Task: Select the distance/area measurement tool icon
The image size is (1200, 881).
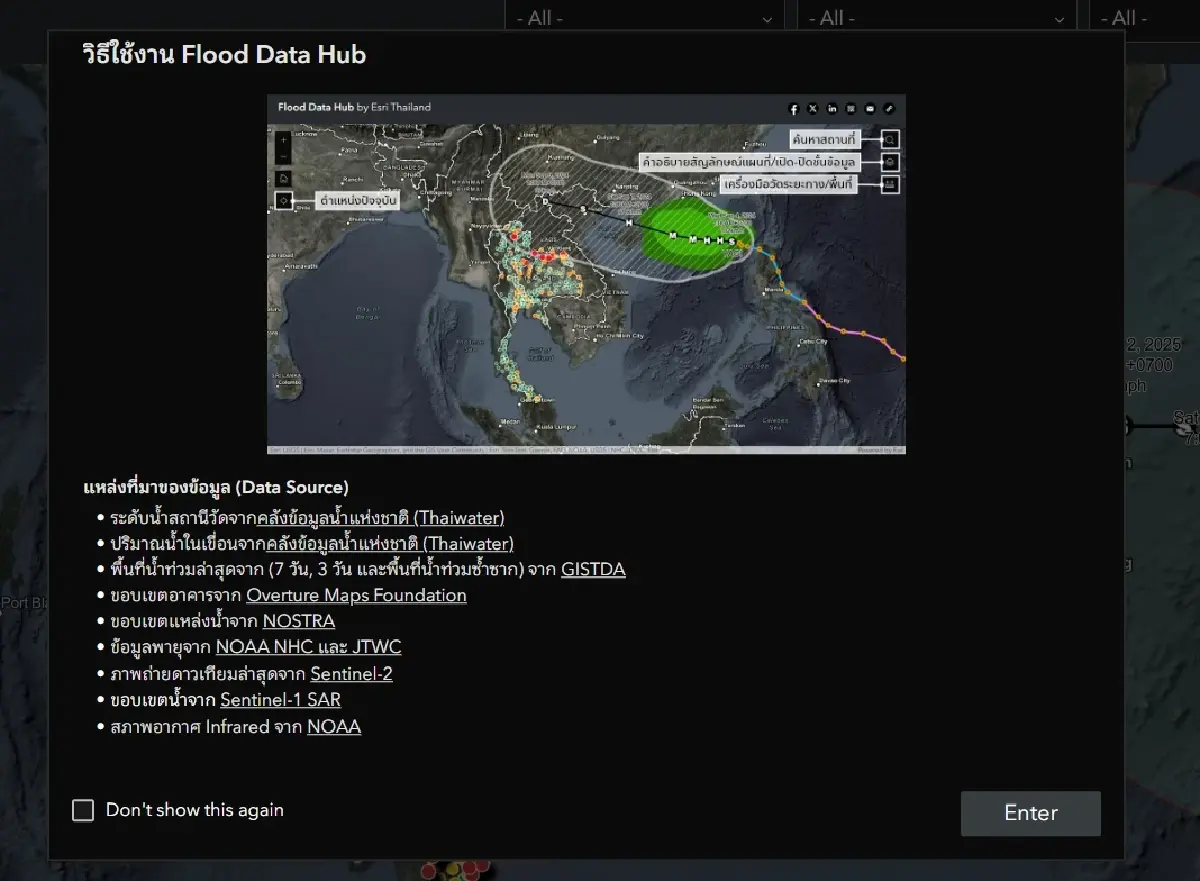Action: pyautogui.click(x=889, y=184)
